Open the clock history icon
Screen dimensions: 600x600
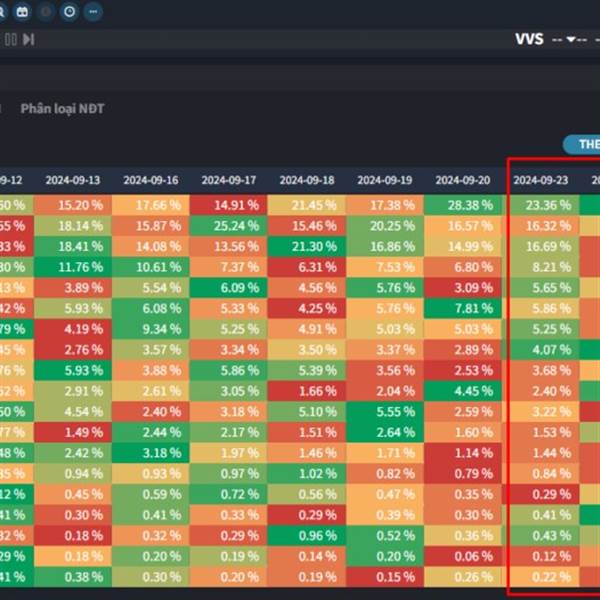(x=70, y=11)
